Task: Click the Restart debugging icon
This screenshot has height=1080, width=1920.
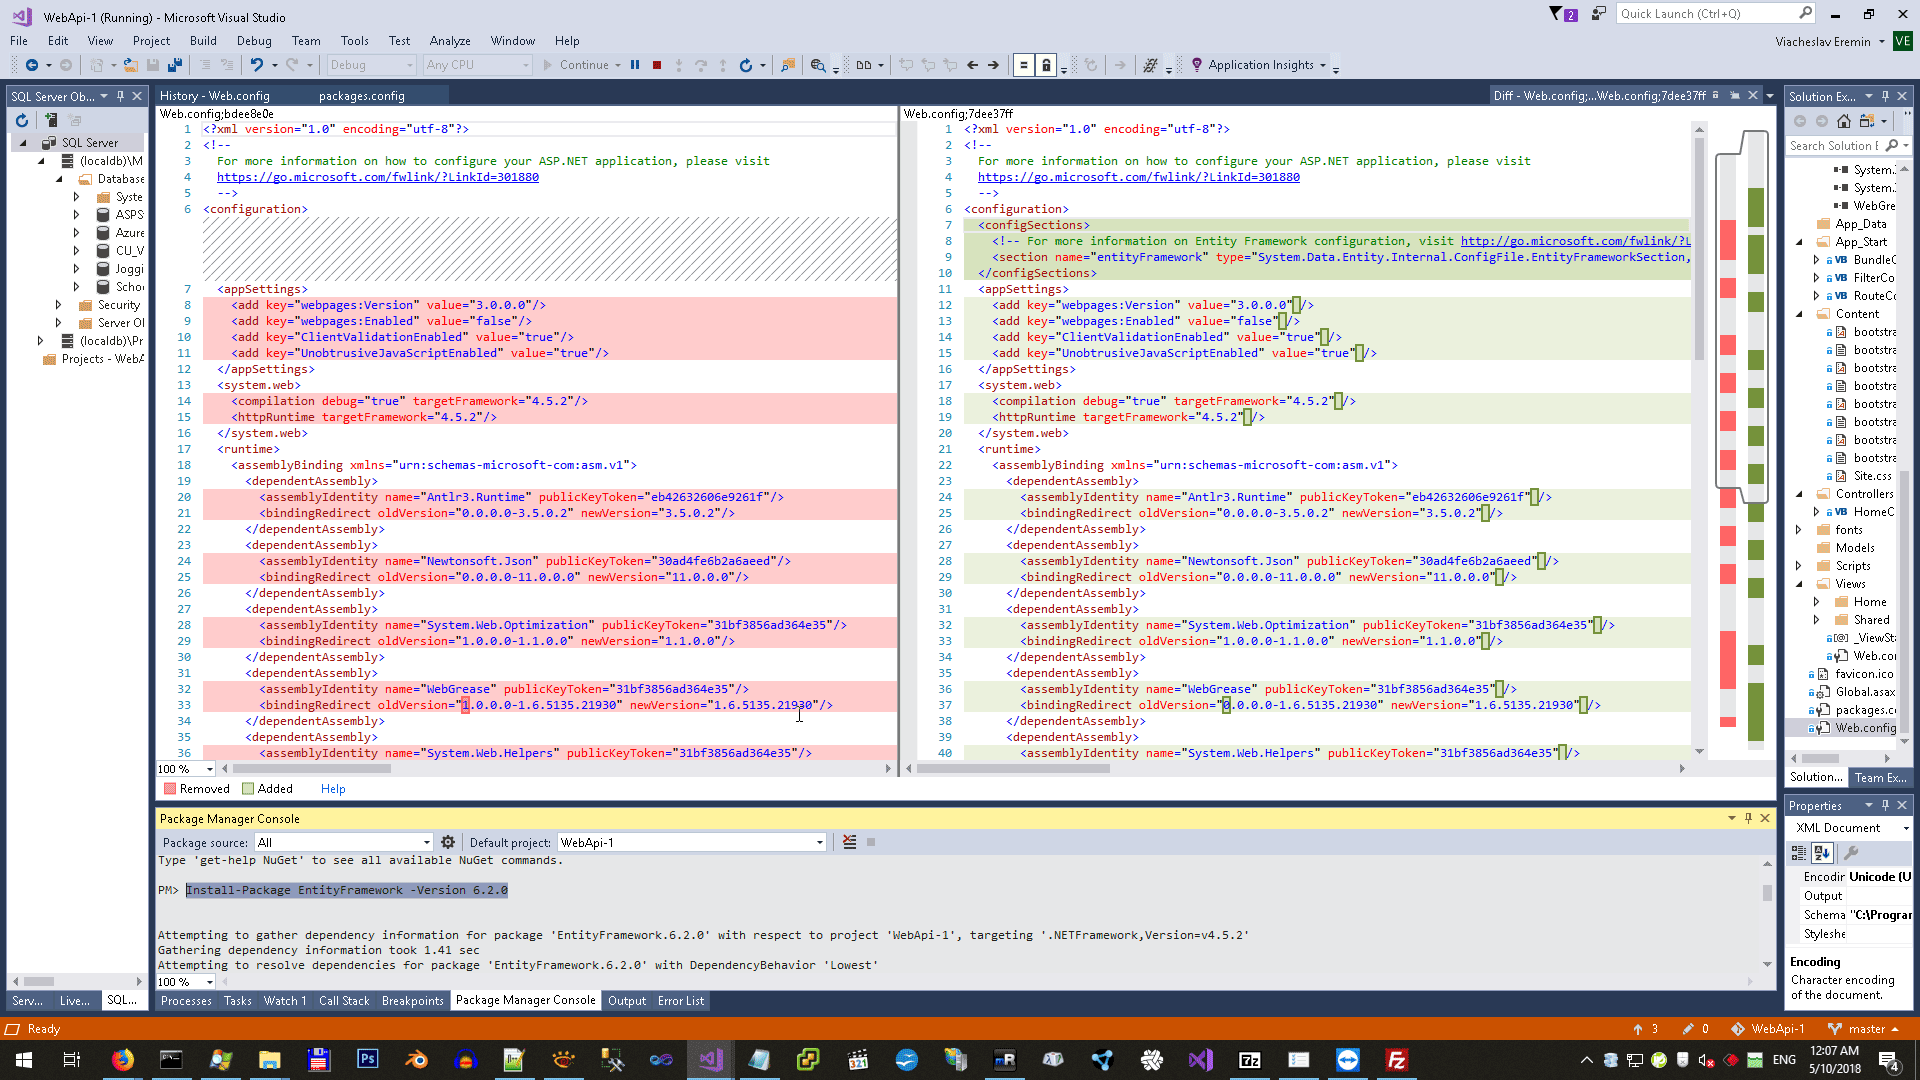Action: pos(745,65)
